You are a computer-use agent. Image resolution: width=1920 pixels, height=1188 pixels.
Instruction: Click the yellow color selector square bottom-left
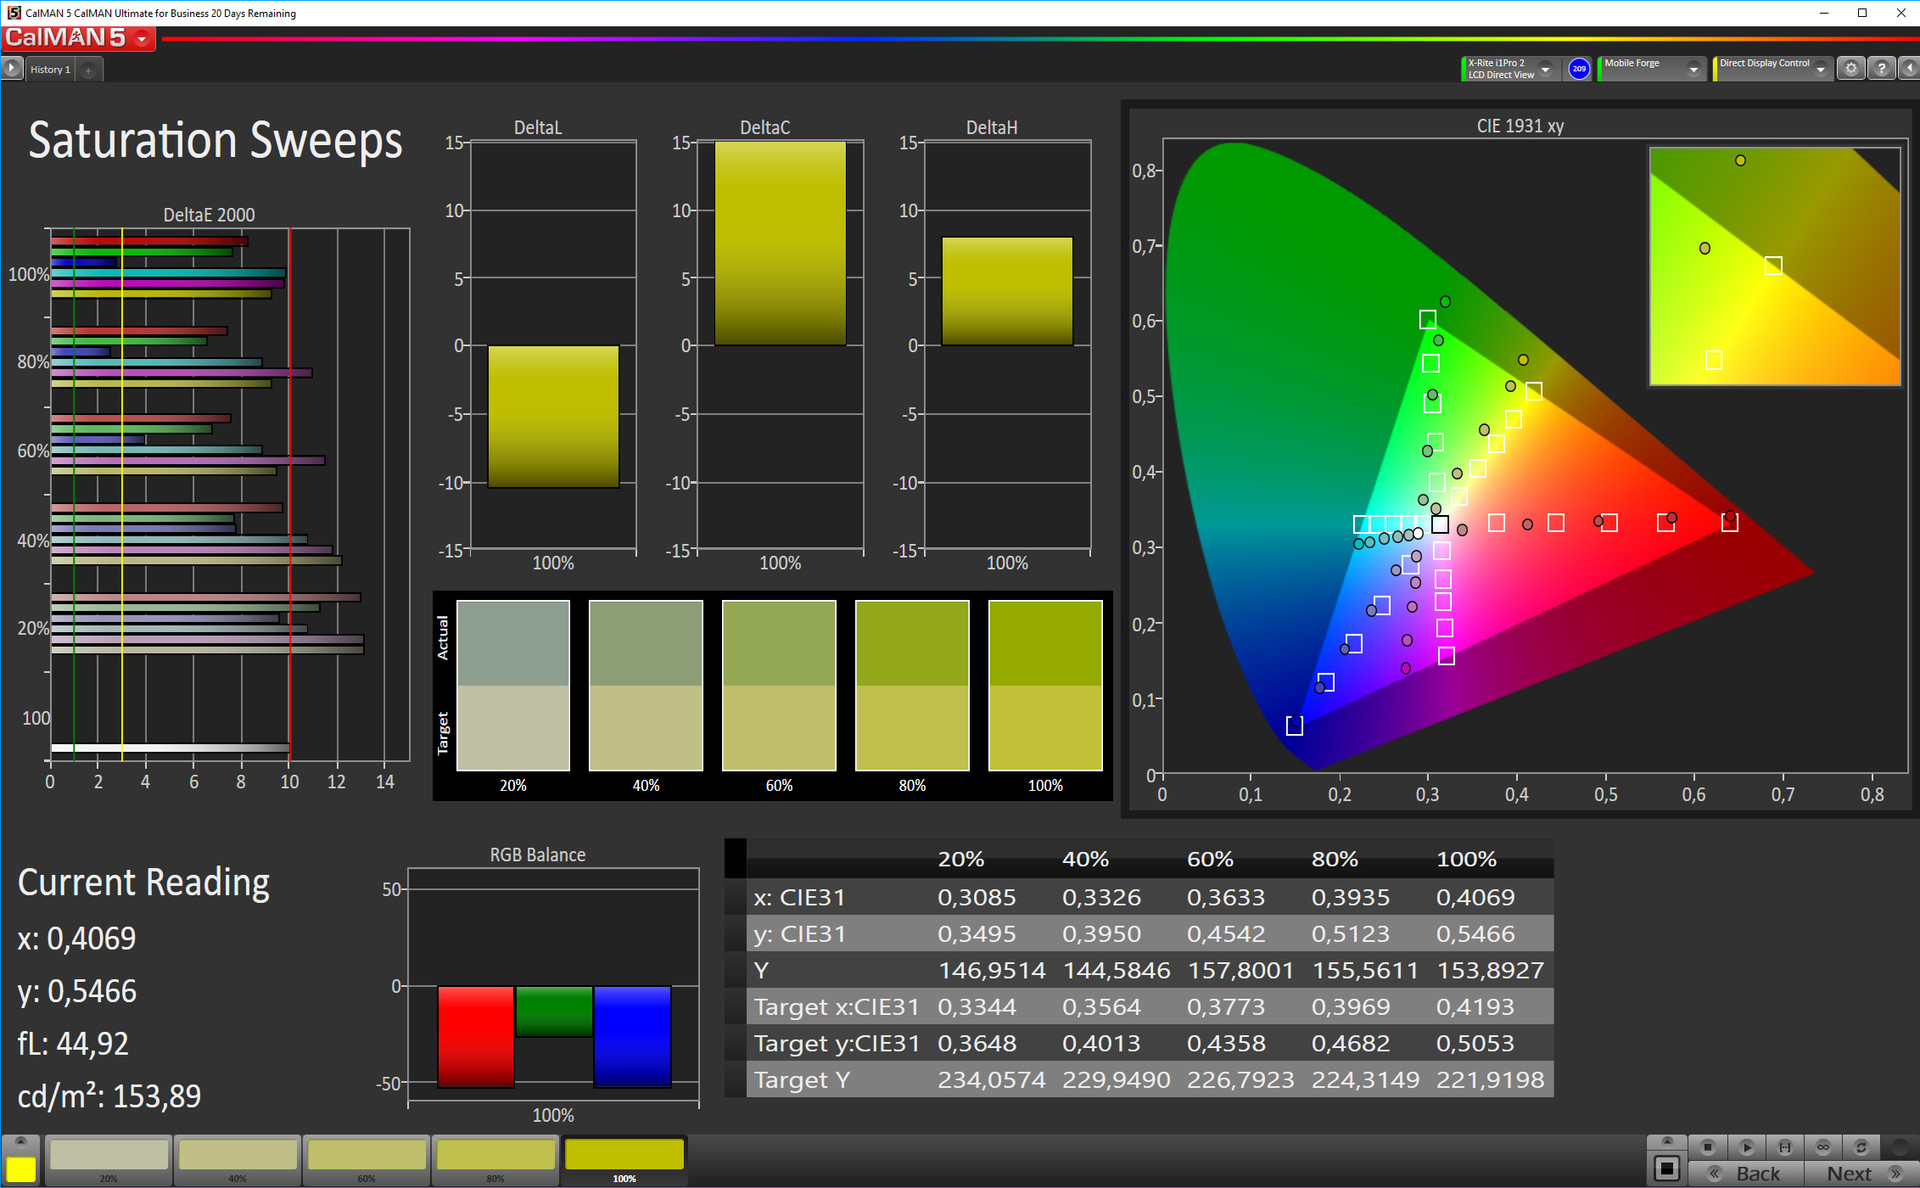[x=21, y=1169]
